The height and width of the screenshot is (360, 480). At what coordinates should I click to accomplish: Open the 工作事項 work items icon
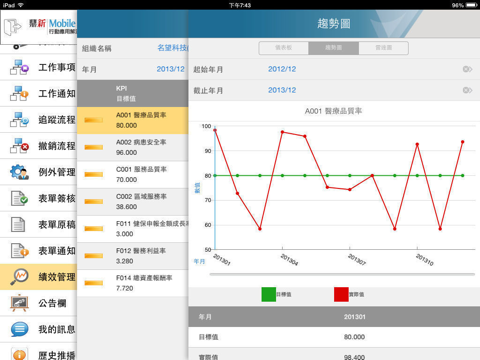point(19,67)
